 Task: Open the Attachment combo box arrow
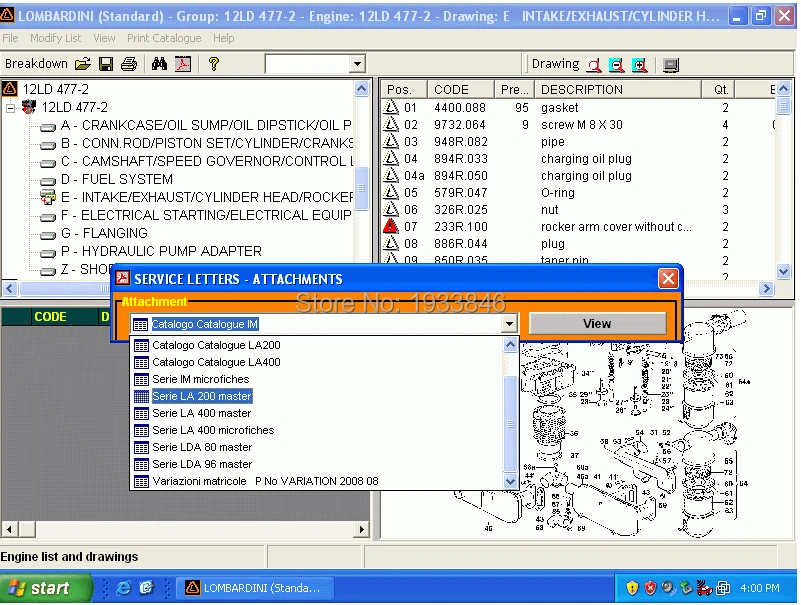click(509, 323)
